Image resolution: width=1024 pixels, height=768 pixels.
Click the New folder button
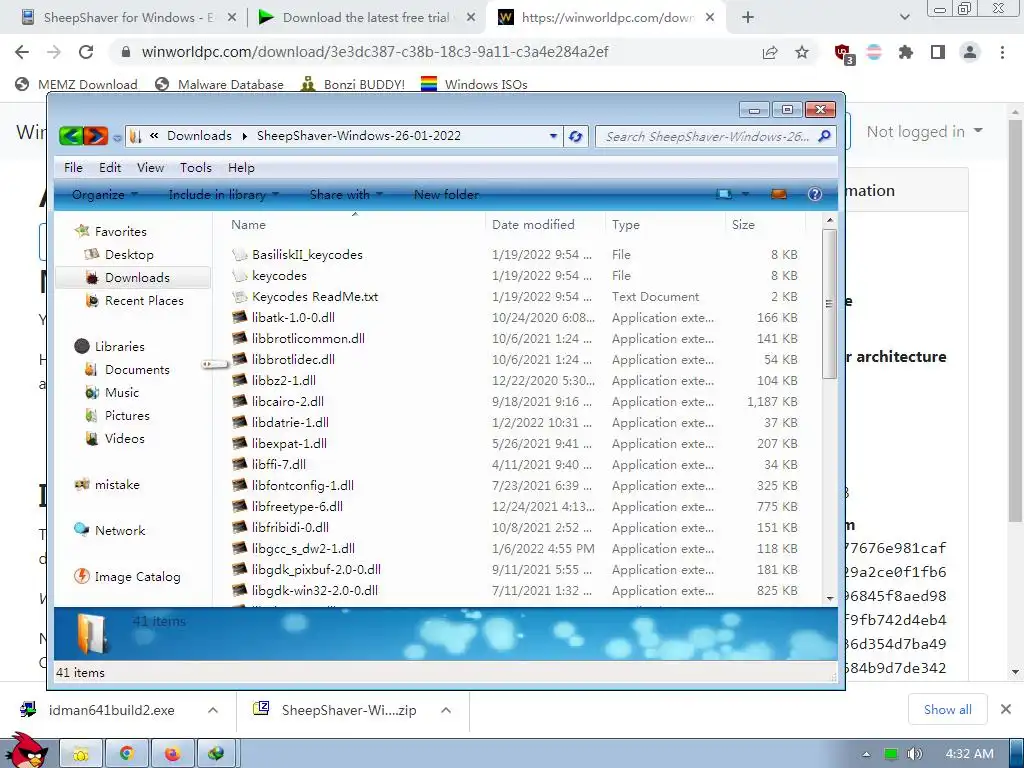point(446,194)
